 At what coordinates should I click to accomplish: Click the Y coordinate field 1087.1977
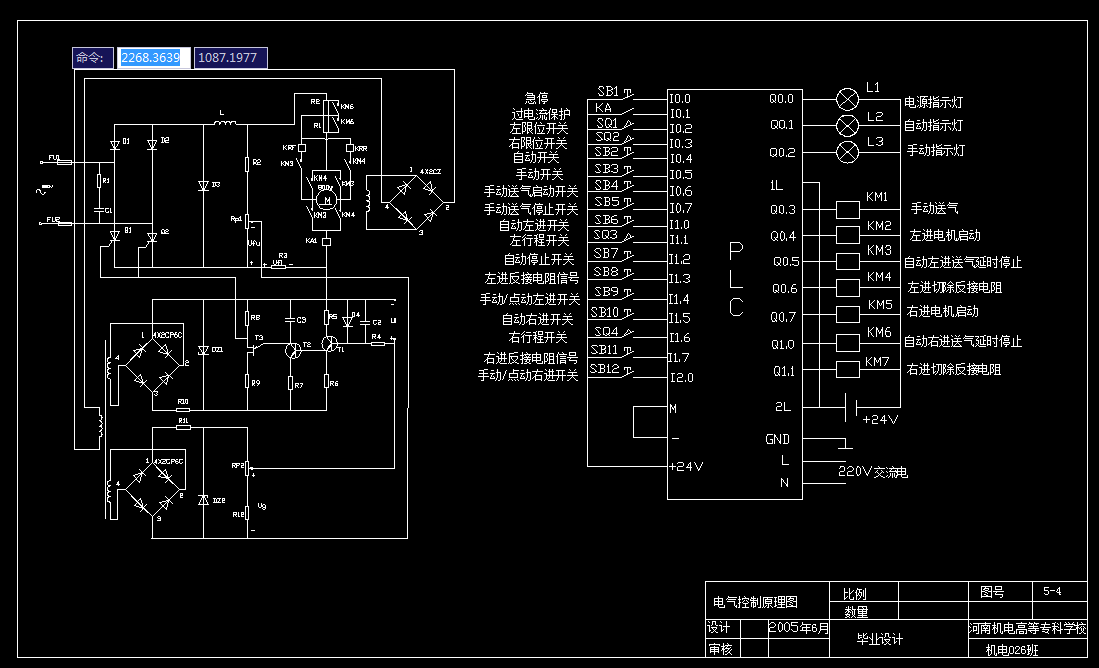(x=230, y=57)
